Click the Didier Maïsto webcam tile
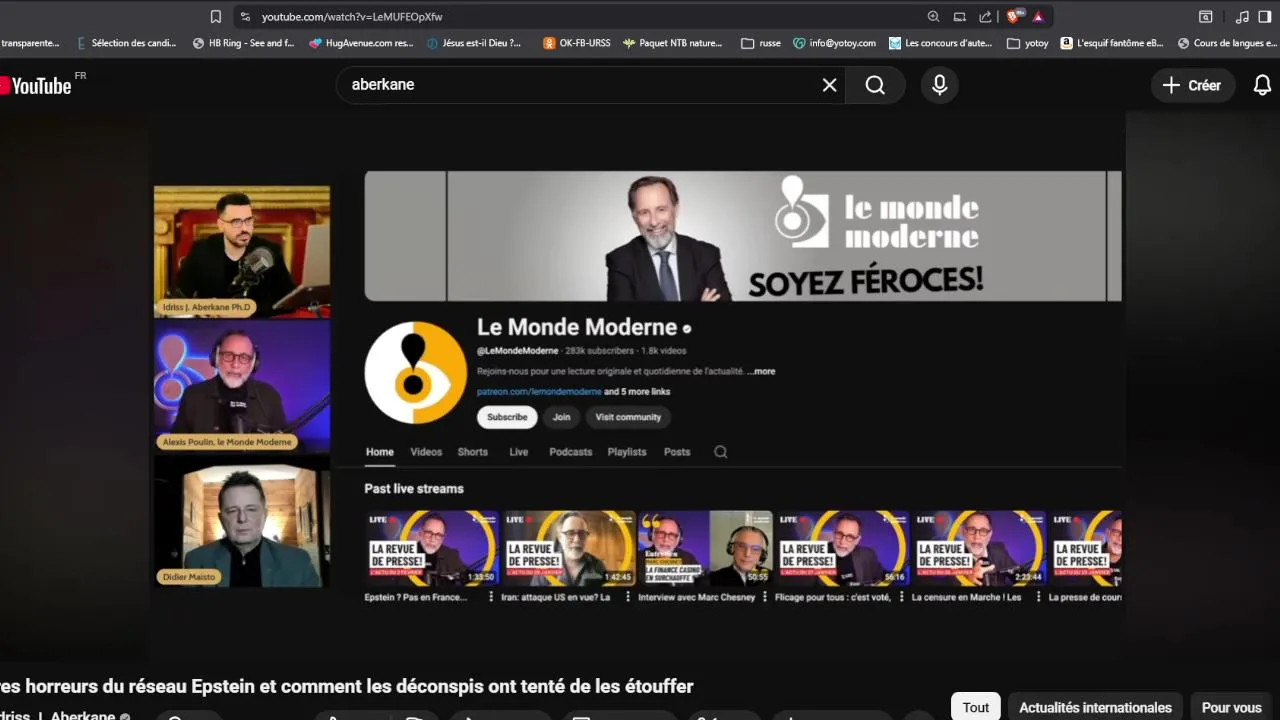1280x720 pixels. coord(242,523)
